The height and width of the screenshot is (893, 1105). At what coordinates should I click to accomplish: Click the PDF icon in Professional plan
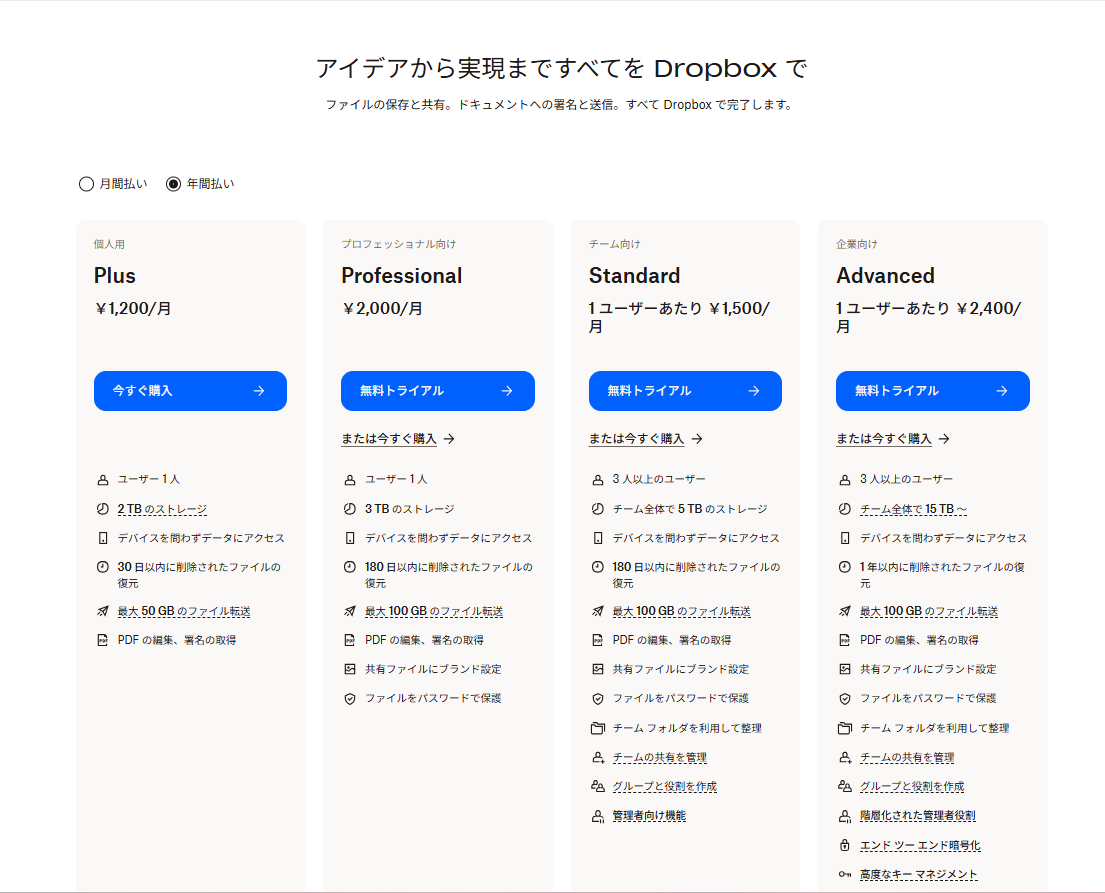(350, 640)
